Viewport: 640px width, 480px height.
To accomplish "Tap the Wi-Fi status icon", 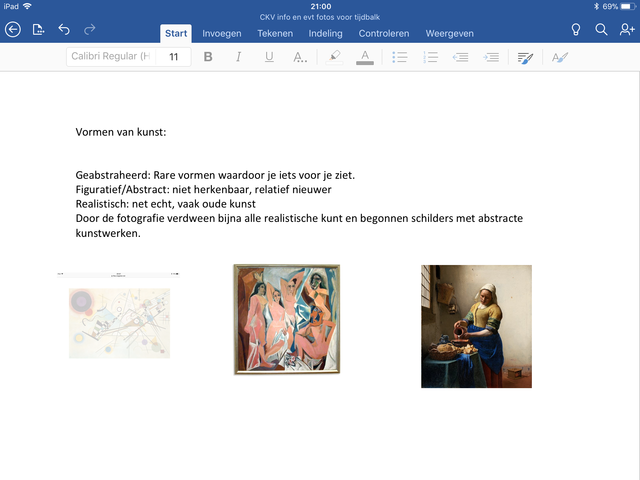I will pos(27,6).
